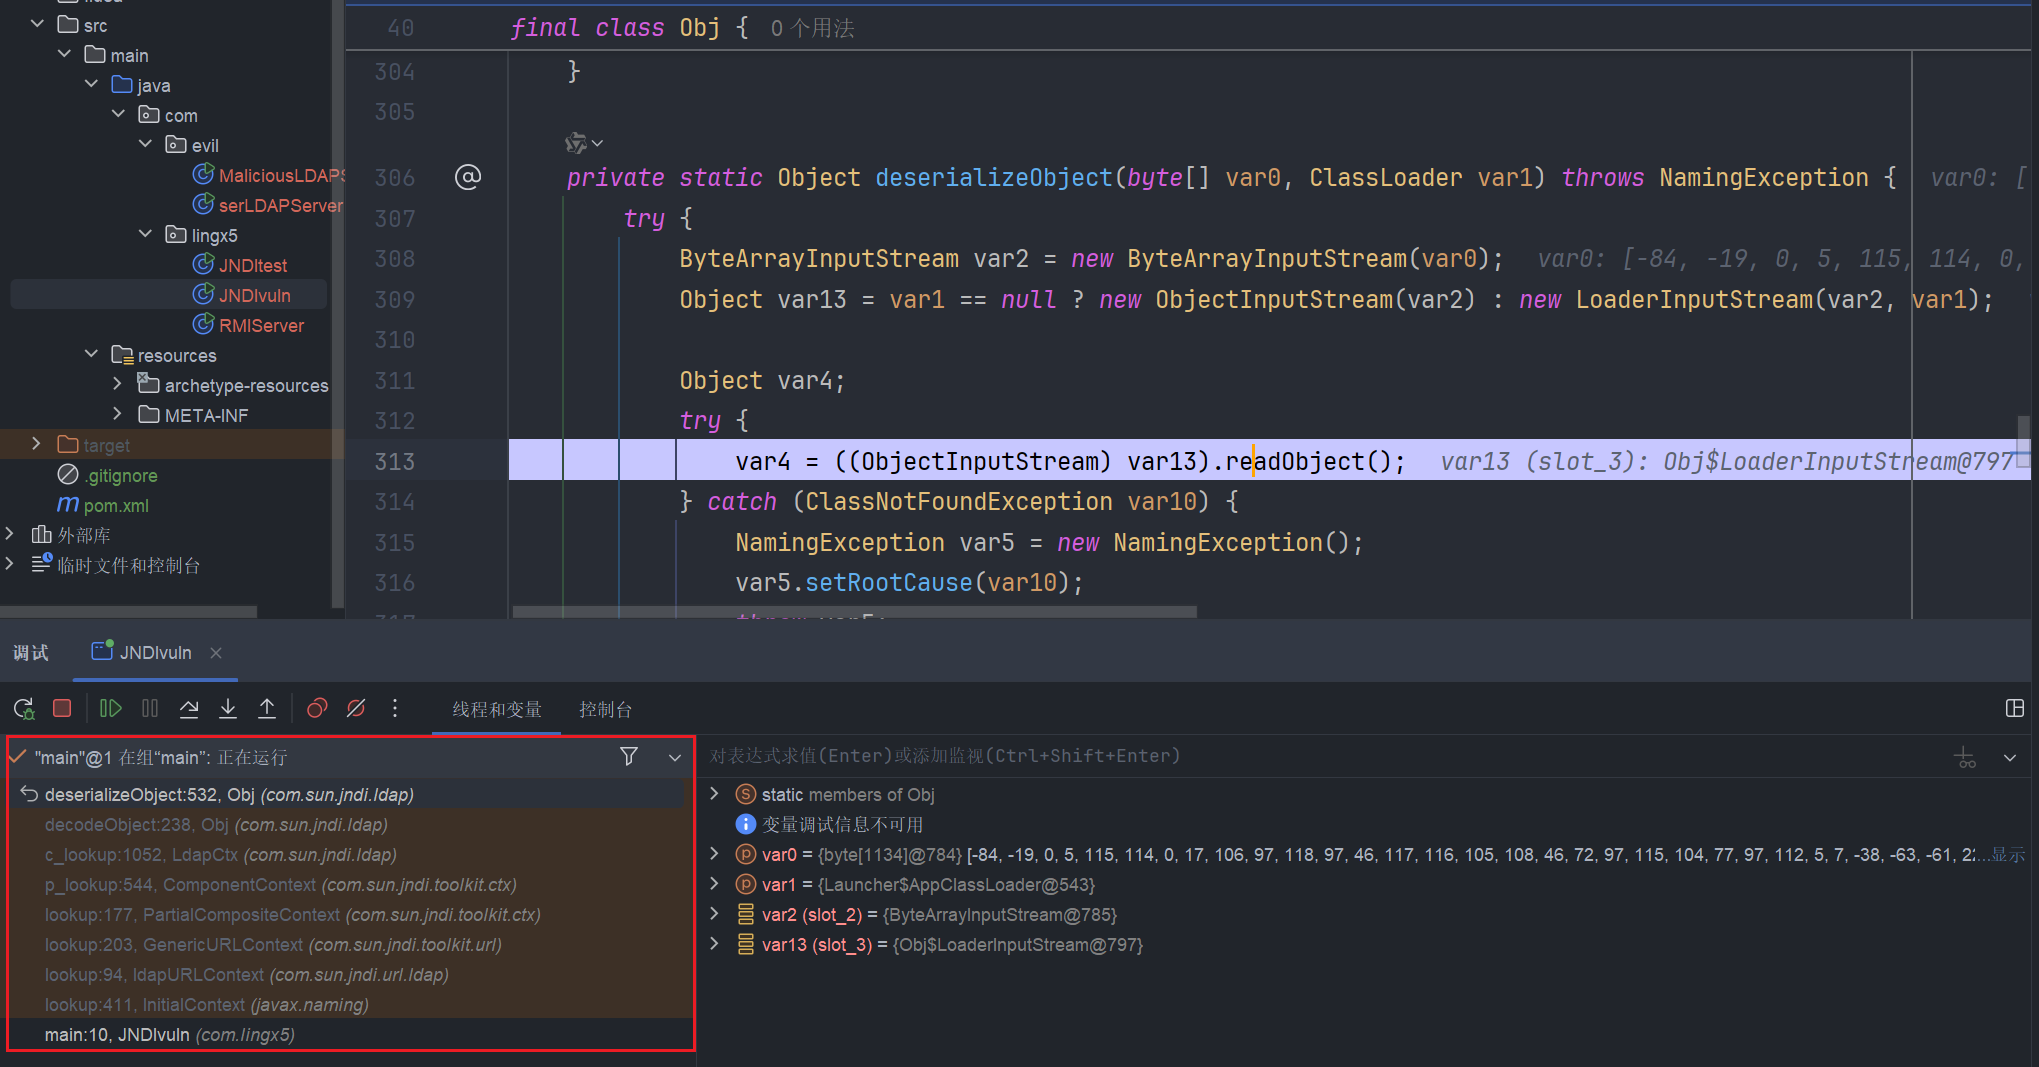The height and width of the screenshot is (1067, 2039).
Task: Collapse the lingx5 package
Action: coord(146,234)
